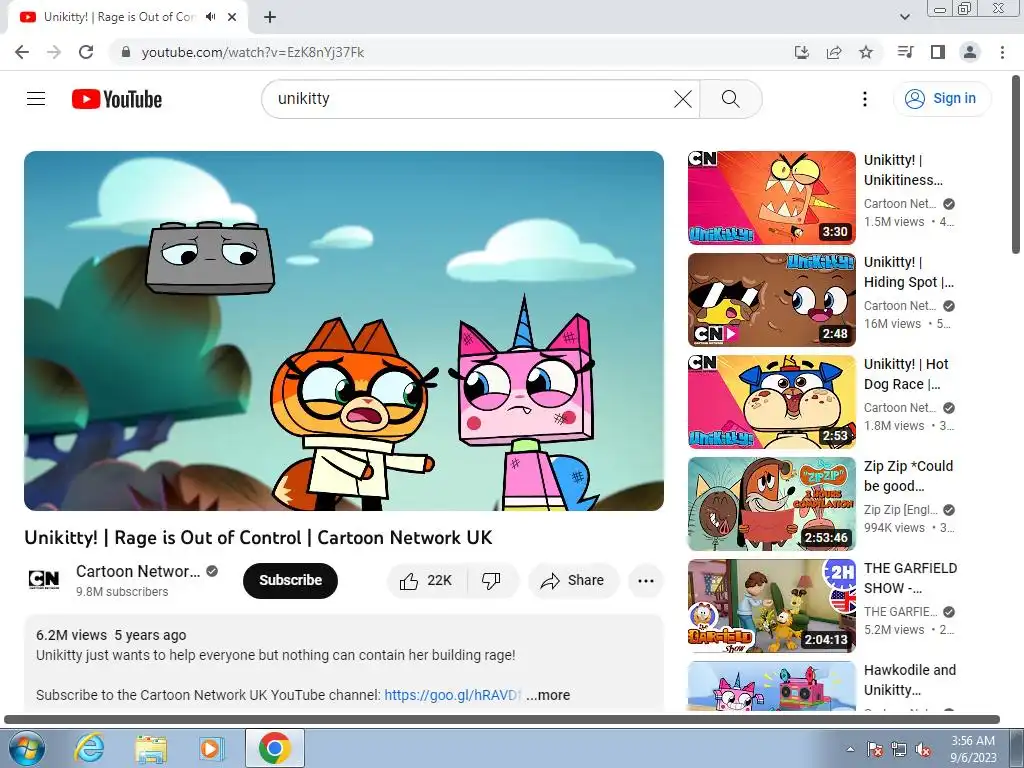Screen dimensions: 1024x768
Task: Open Chrome profile avatar
Action: [970, 52]
